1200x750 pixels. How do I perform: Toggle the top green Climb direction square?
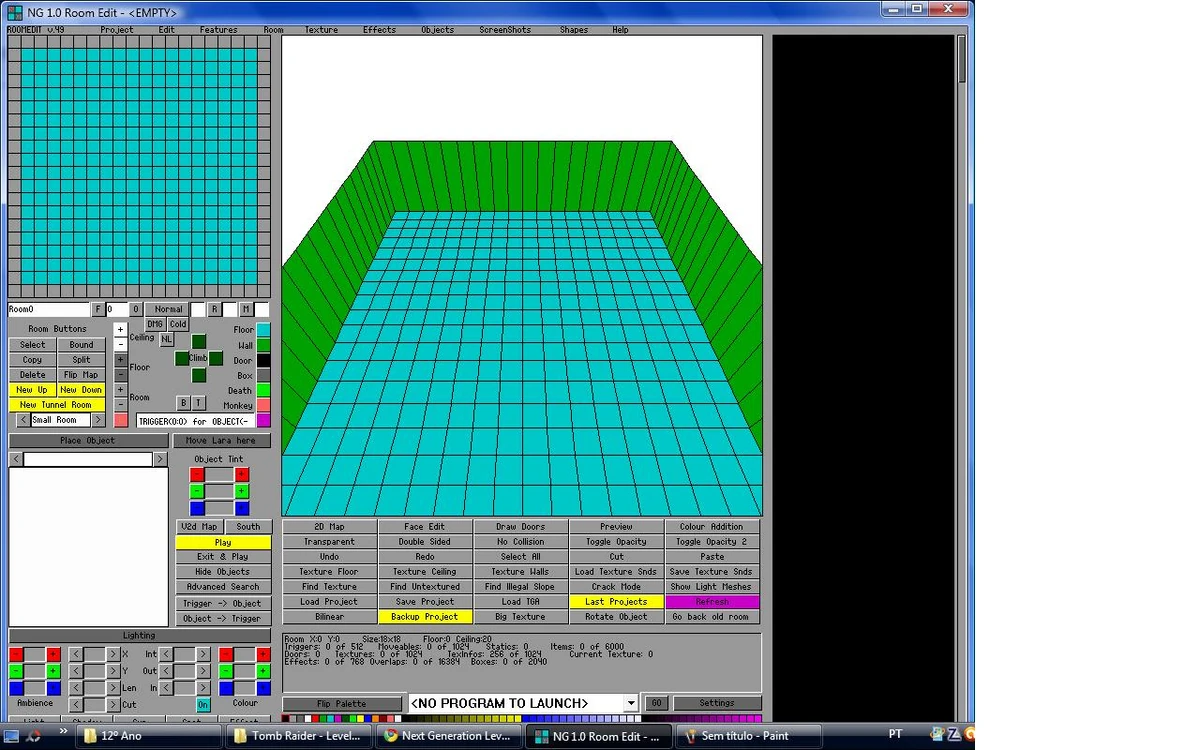199,341
